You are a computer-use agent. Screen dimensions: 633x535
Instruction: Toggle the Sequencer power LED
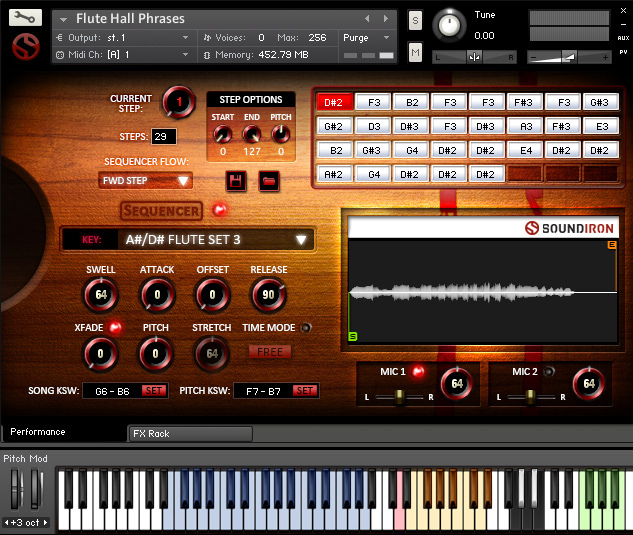[220, 210]
